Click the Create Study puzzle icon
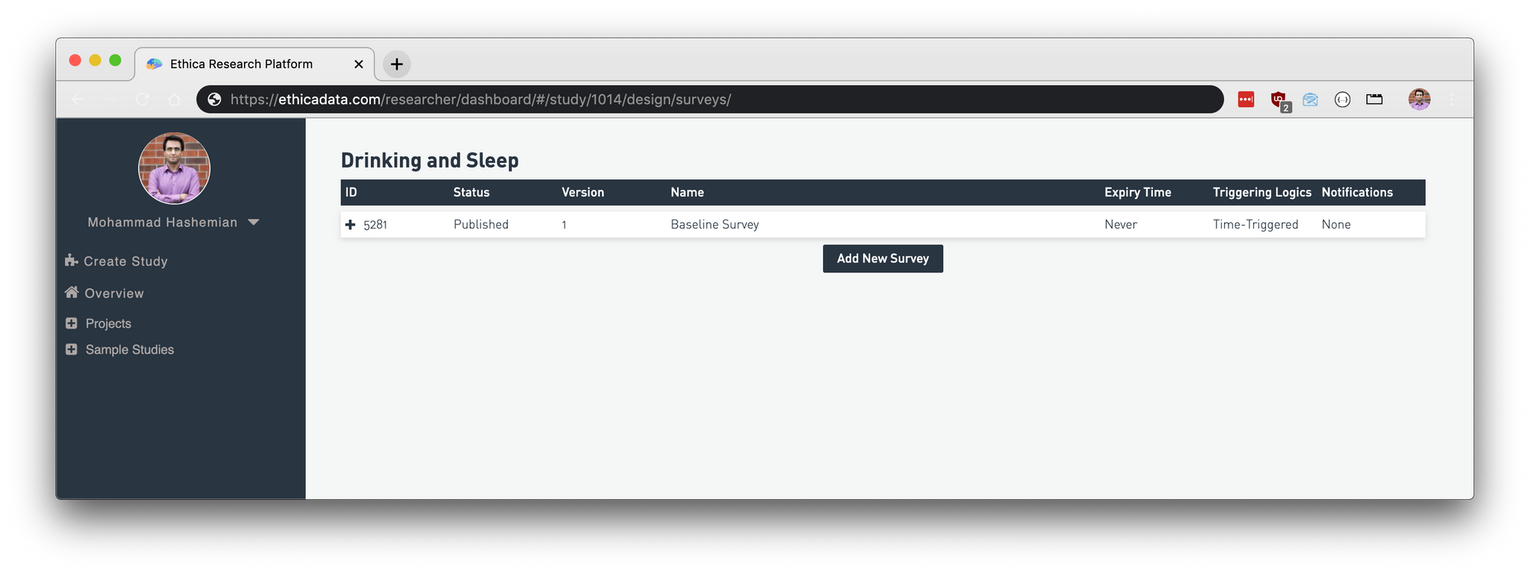The image size is (1530, 574). [71, 261]
